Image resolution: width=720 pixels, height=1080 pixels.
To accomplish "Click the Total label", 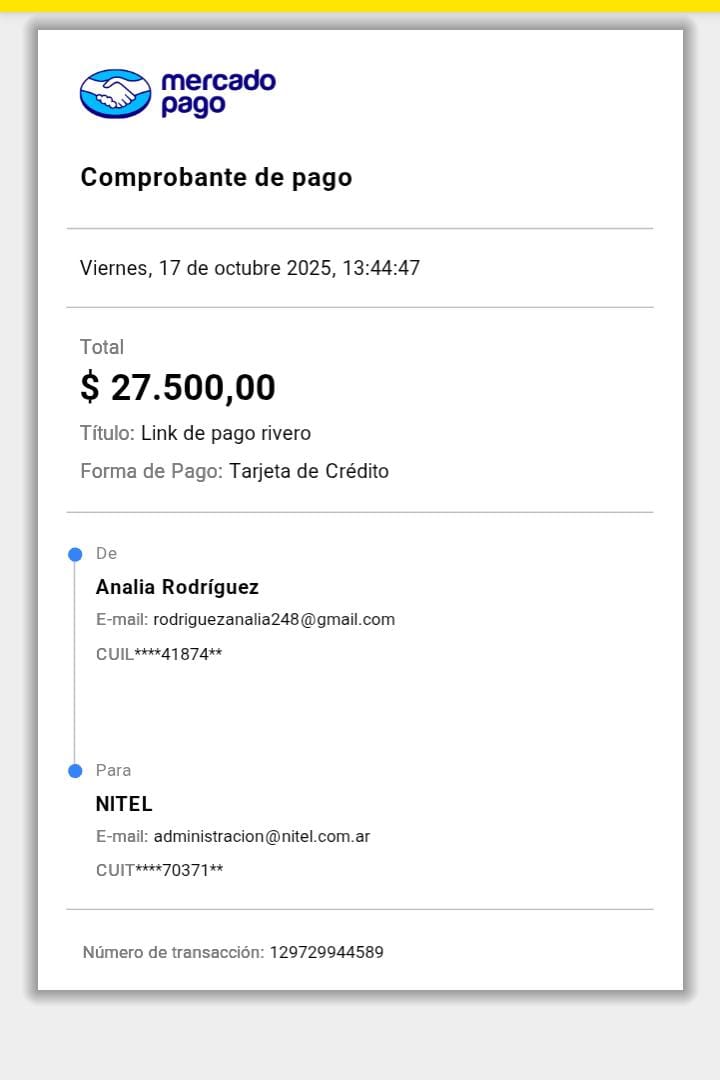I will point(102,347).
